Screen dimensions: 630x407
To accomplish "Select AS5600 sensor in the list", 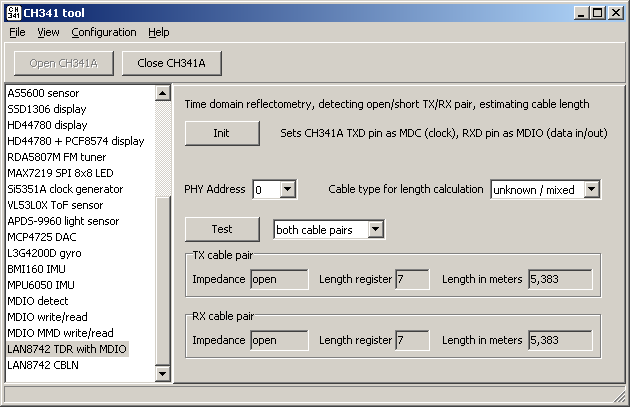I will (43, 93).
